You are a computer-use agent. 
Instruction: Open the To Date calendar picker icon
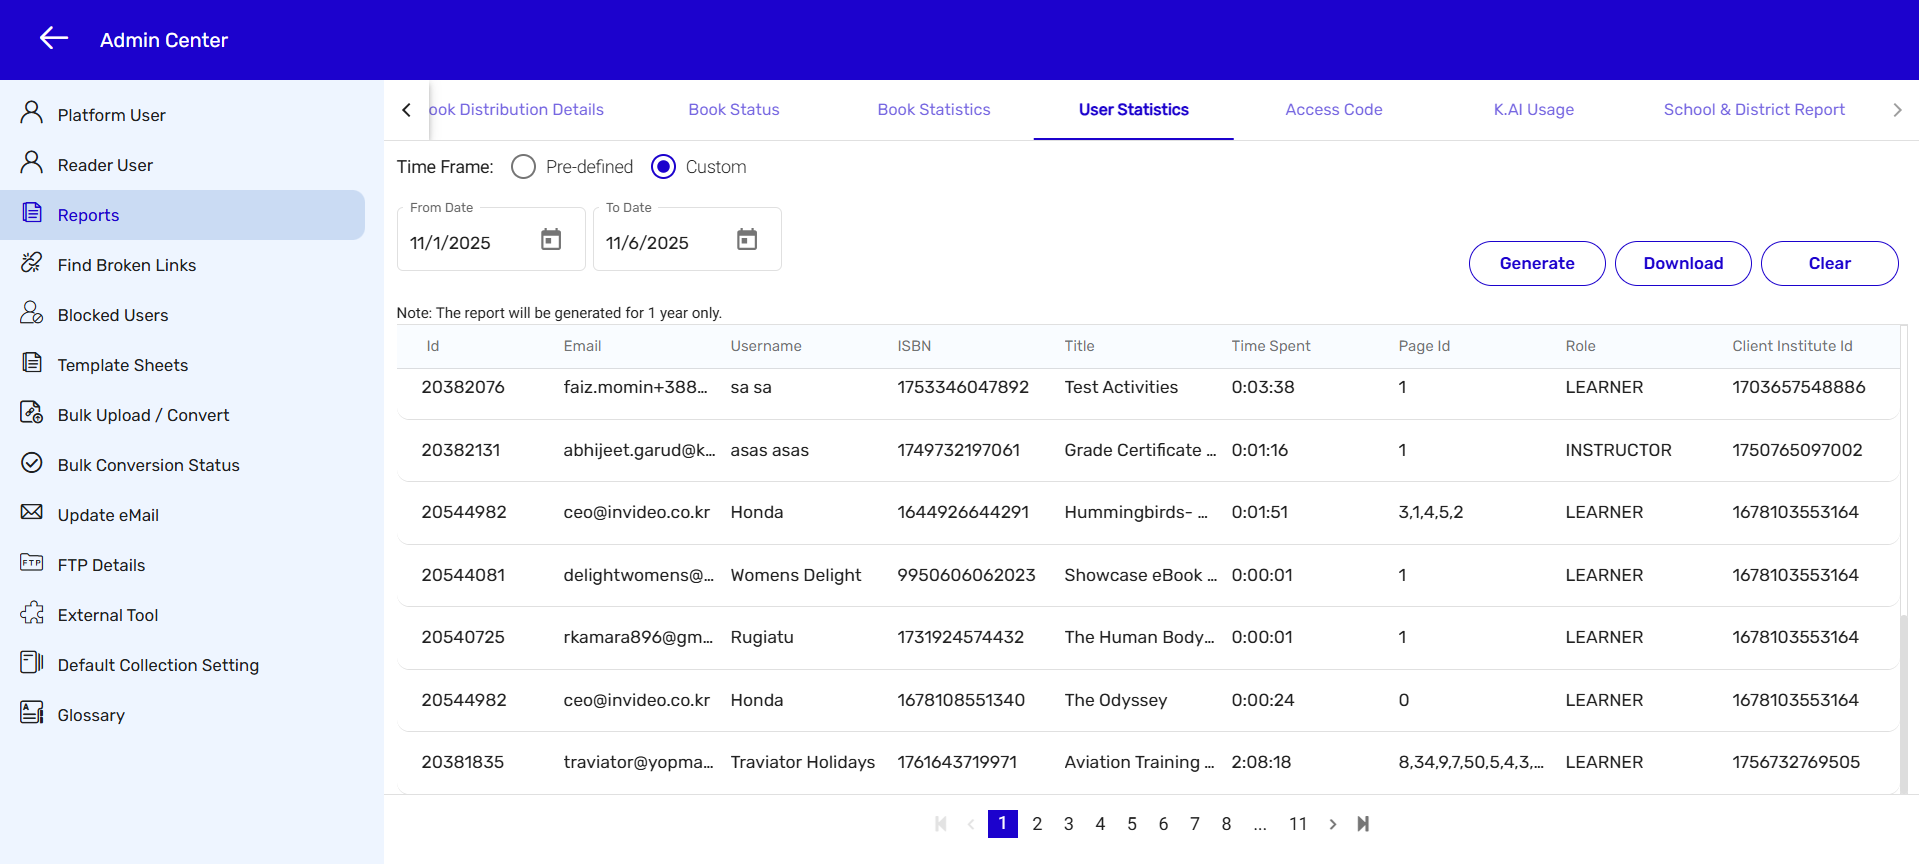coord(747,240)
